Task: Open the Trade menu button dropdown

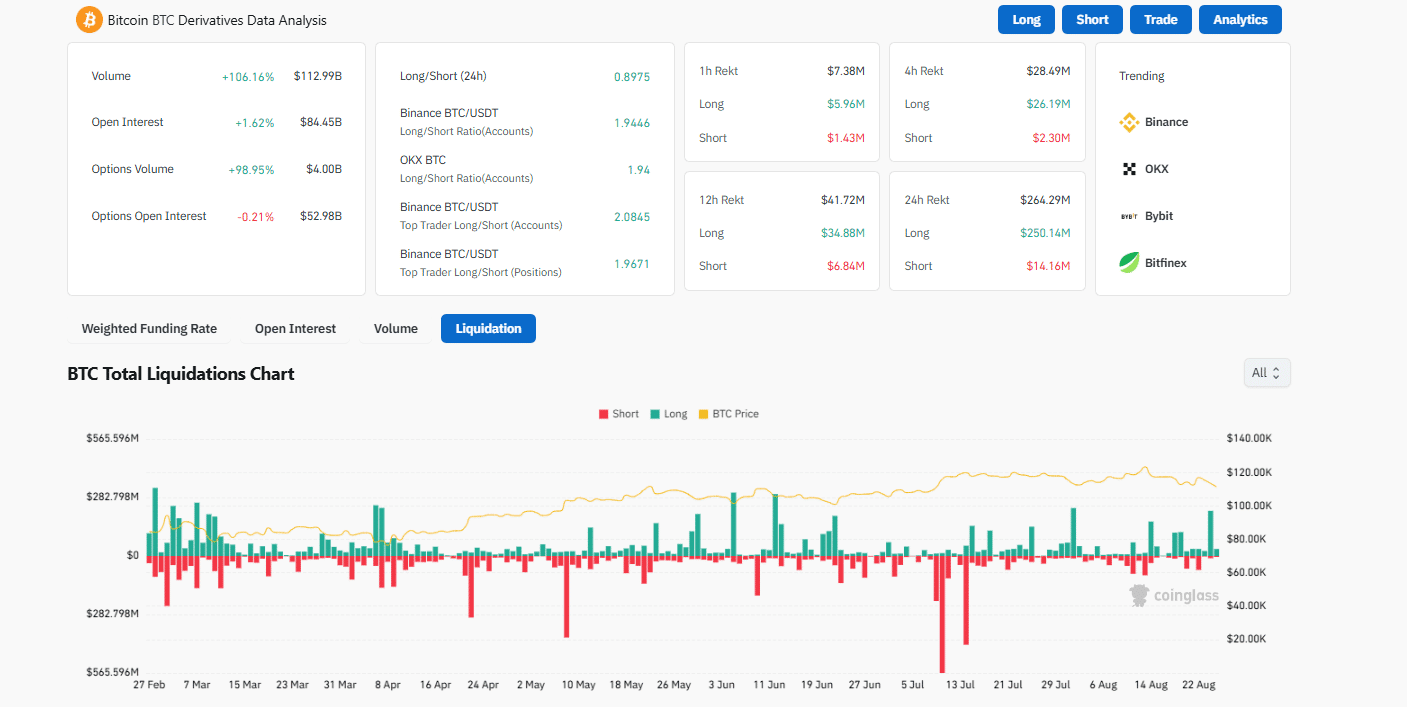Action: 1160,19
